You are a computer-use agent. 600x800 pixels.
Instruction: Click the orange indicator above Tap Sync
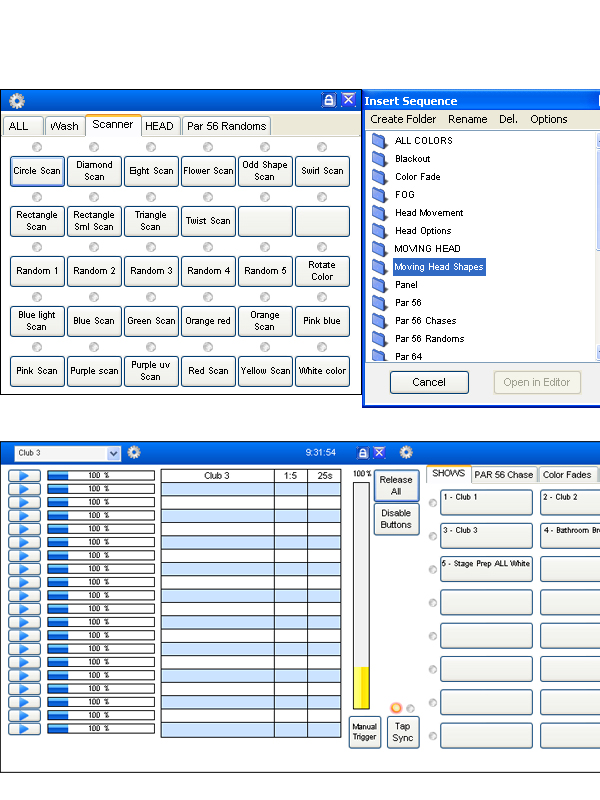(x=396, y=708)
